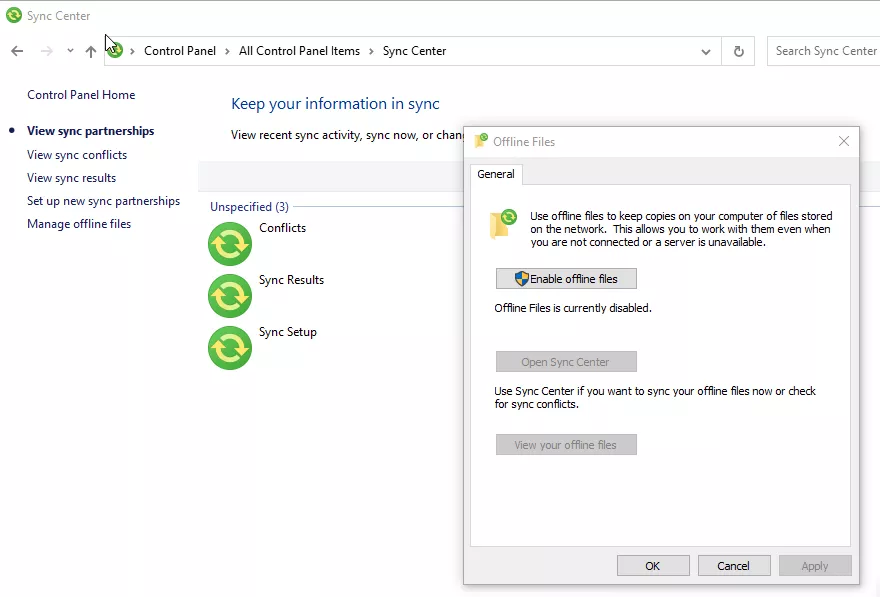Click Sync Center breadcrumb in address bar
Viewport: 880px width, 597px height.
coord(414,51)
